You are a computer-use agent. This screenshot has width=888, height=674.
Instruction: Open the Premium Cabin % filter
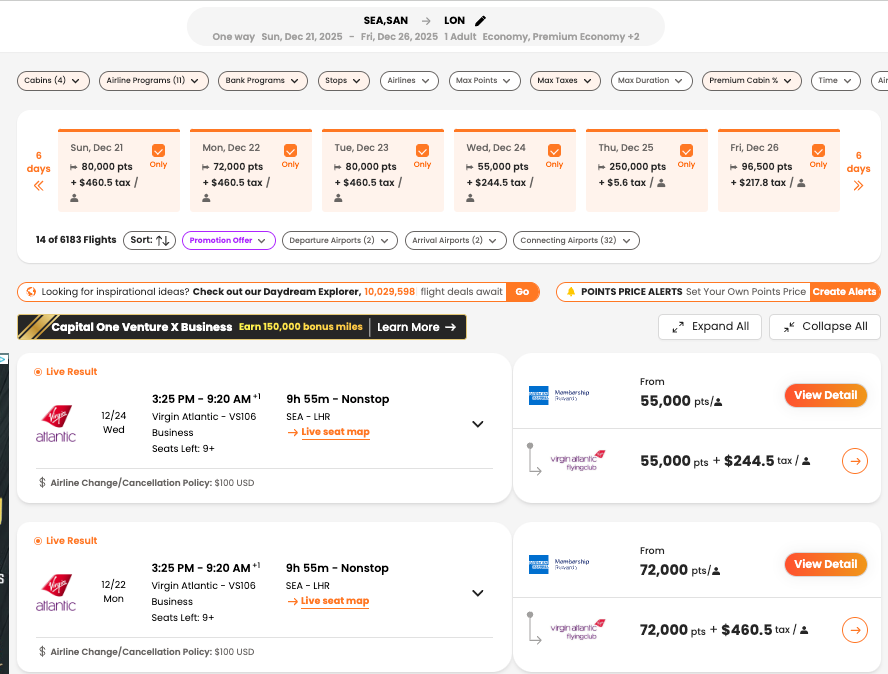(x=752, y=80)
